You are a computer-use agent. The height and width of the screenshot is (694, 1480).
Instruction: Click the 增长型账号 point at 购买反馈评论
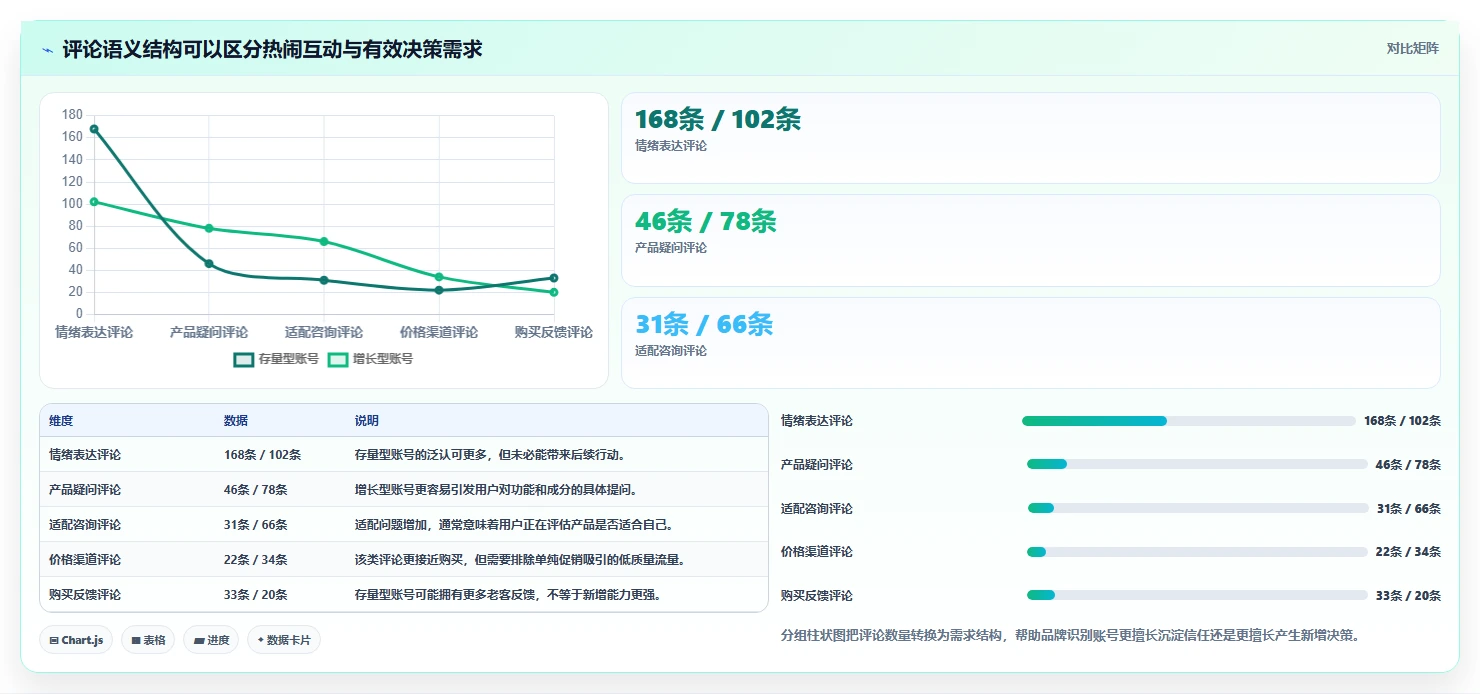(554, 292)
